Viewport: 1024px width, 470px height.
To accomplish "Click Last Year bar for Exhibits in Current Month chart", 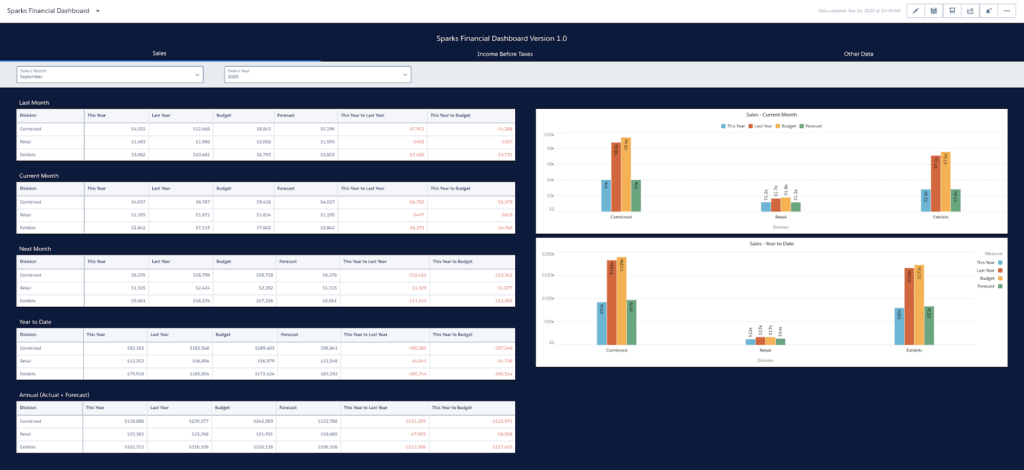I will pos(936,183).
